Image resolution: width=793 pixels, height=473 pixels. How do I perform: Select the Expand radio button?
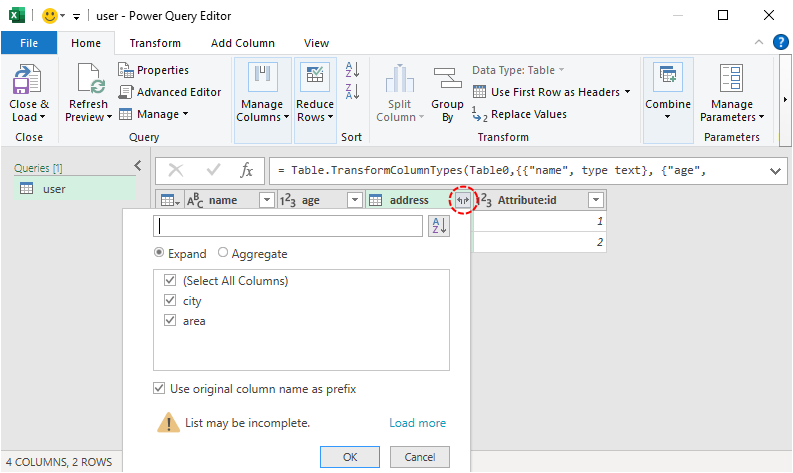(x=159, y=252)
